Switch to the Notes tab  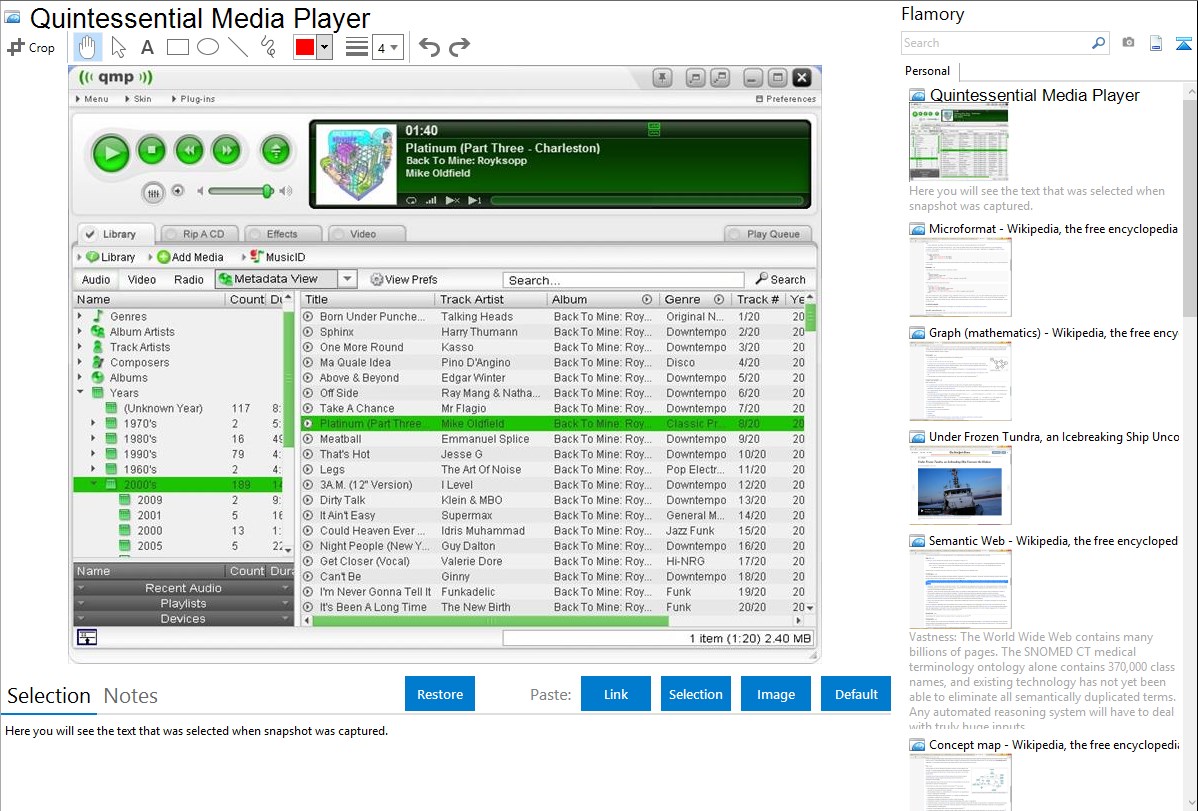tap(131, 696)
